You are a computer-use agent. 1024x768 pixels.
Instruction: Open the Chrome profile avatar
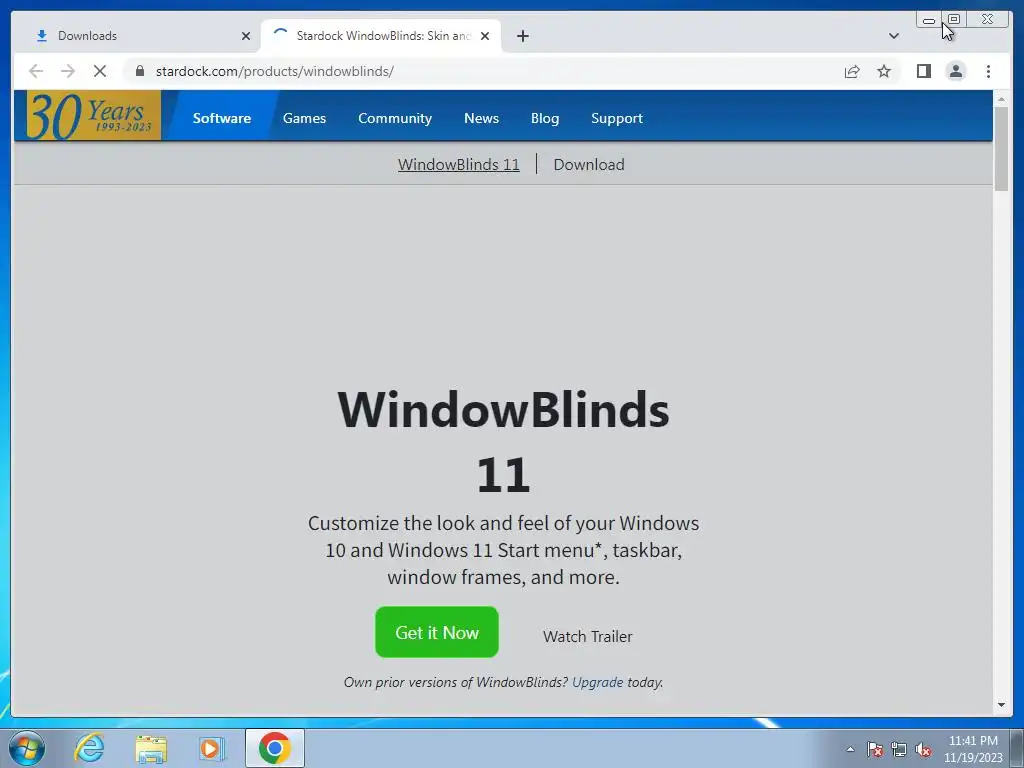click(x=955, y=71)
